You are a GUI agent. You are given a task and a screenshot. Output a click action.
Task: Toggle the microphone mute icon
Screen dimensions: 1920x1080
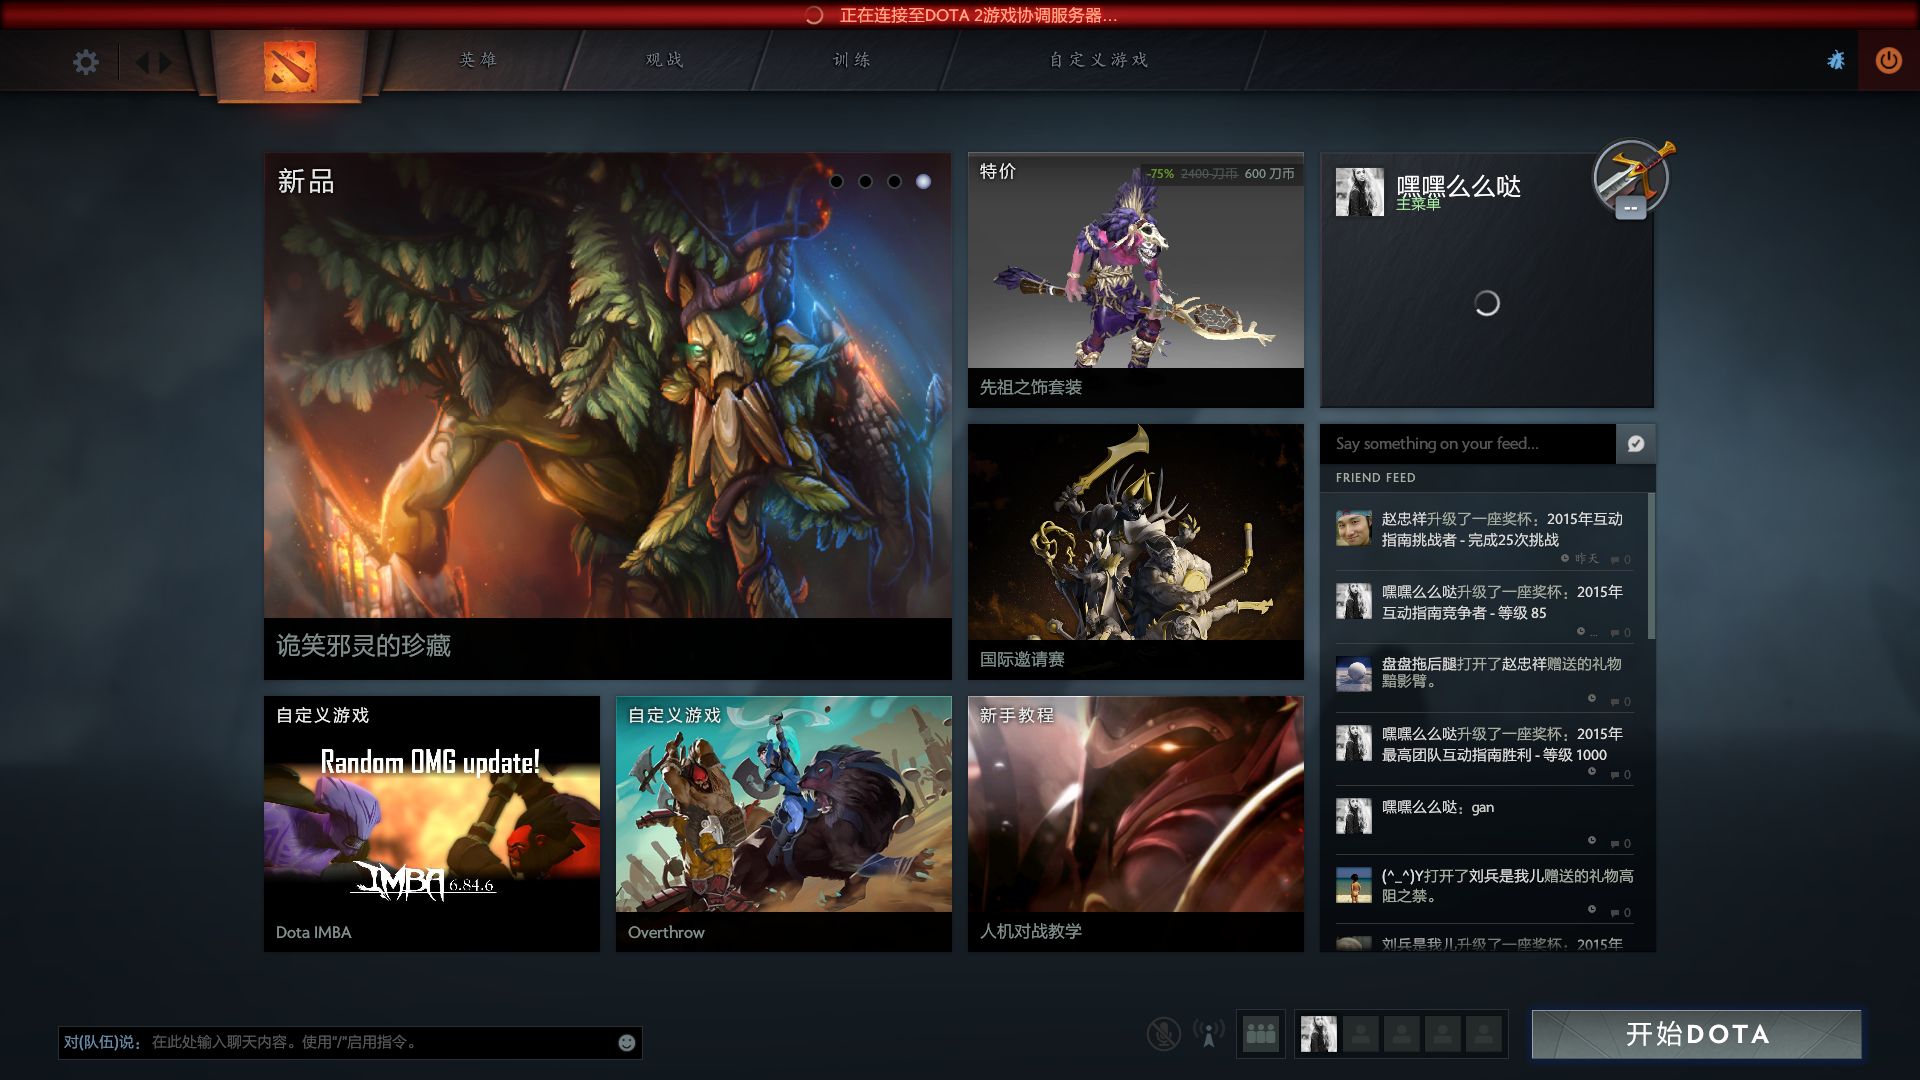pos(1163,1034)
